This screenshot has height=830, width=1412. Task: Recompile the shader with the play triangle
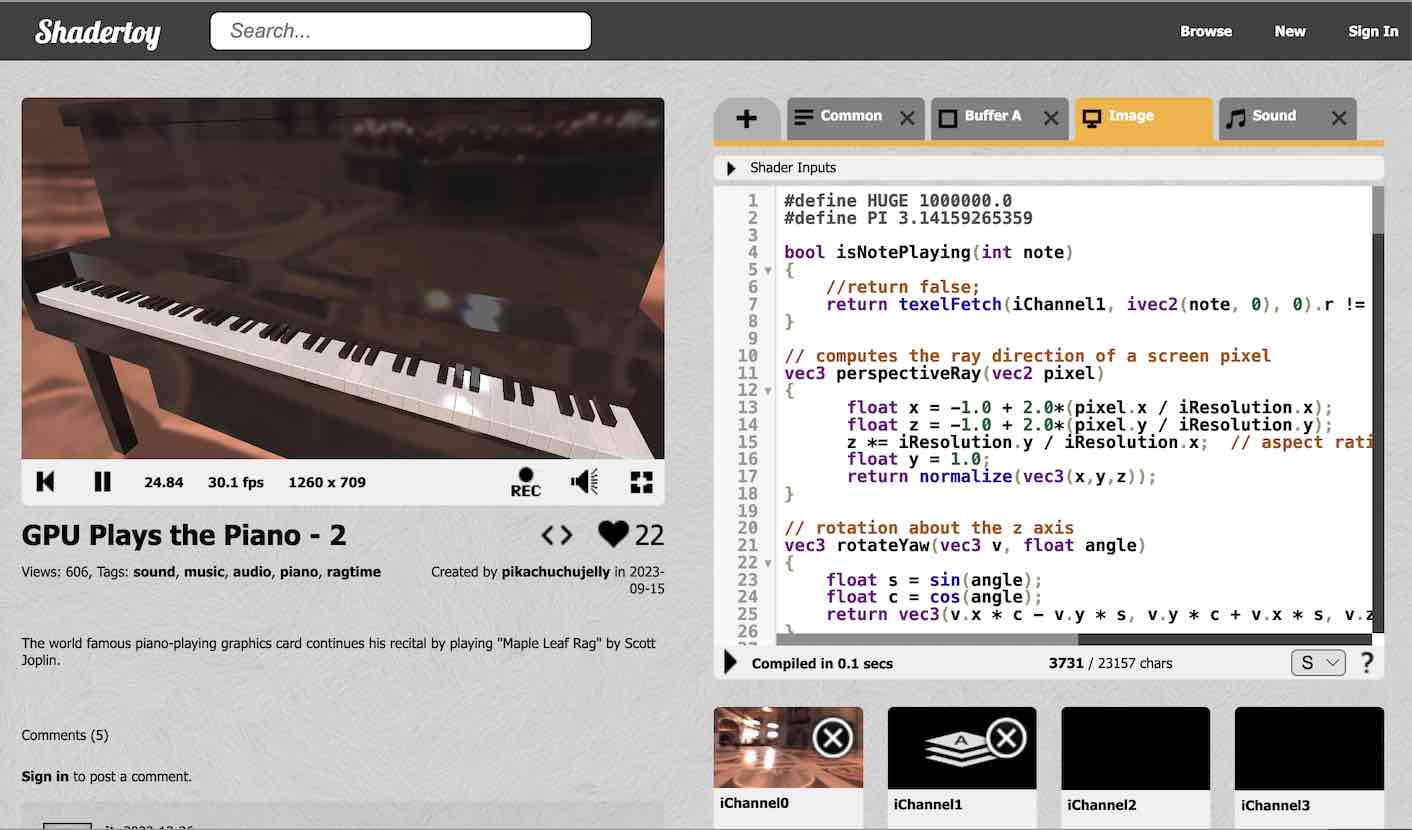pos(728,661)
